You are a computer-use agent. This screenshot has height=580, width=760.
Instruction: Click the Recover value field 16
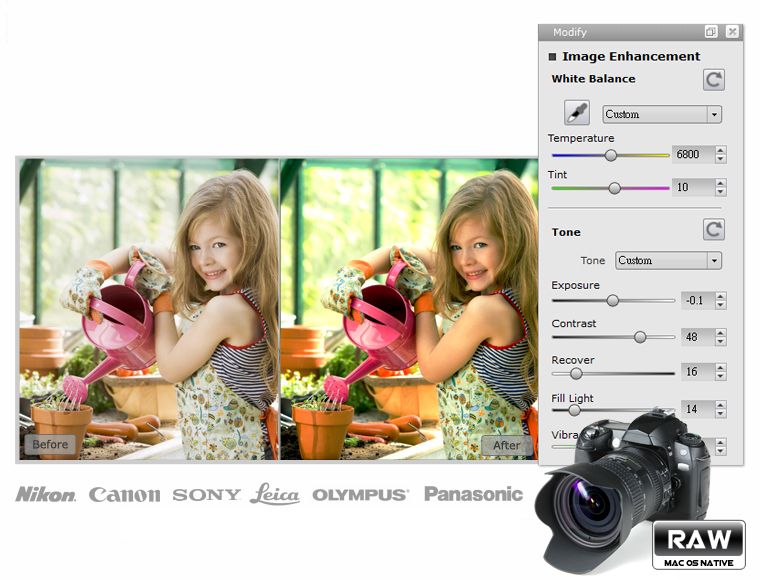[698, 372]
